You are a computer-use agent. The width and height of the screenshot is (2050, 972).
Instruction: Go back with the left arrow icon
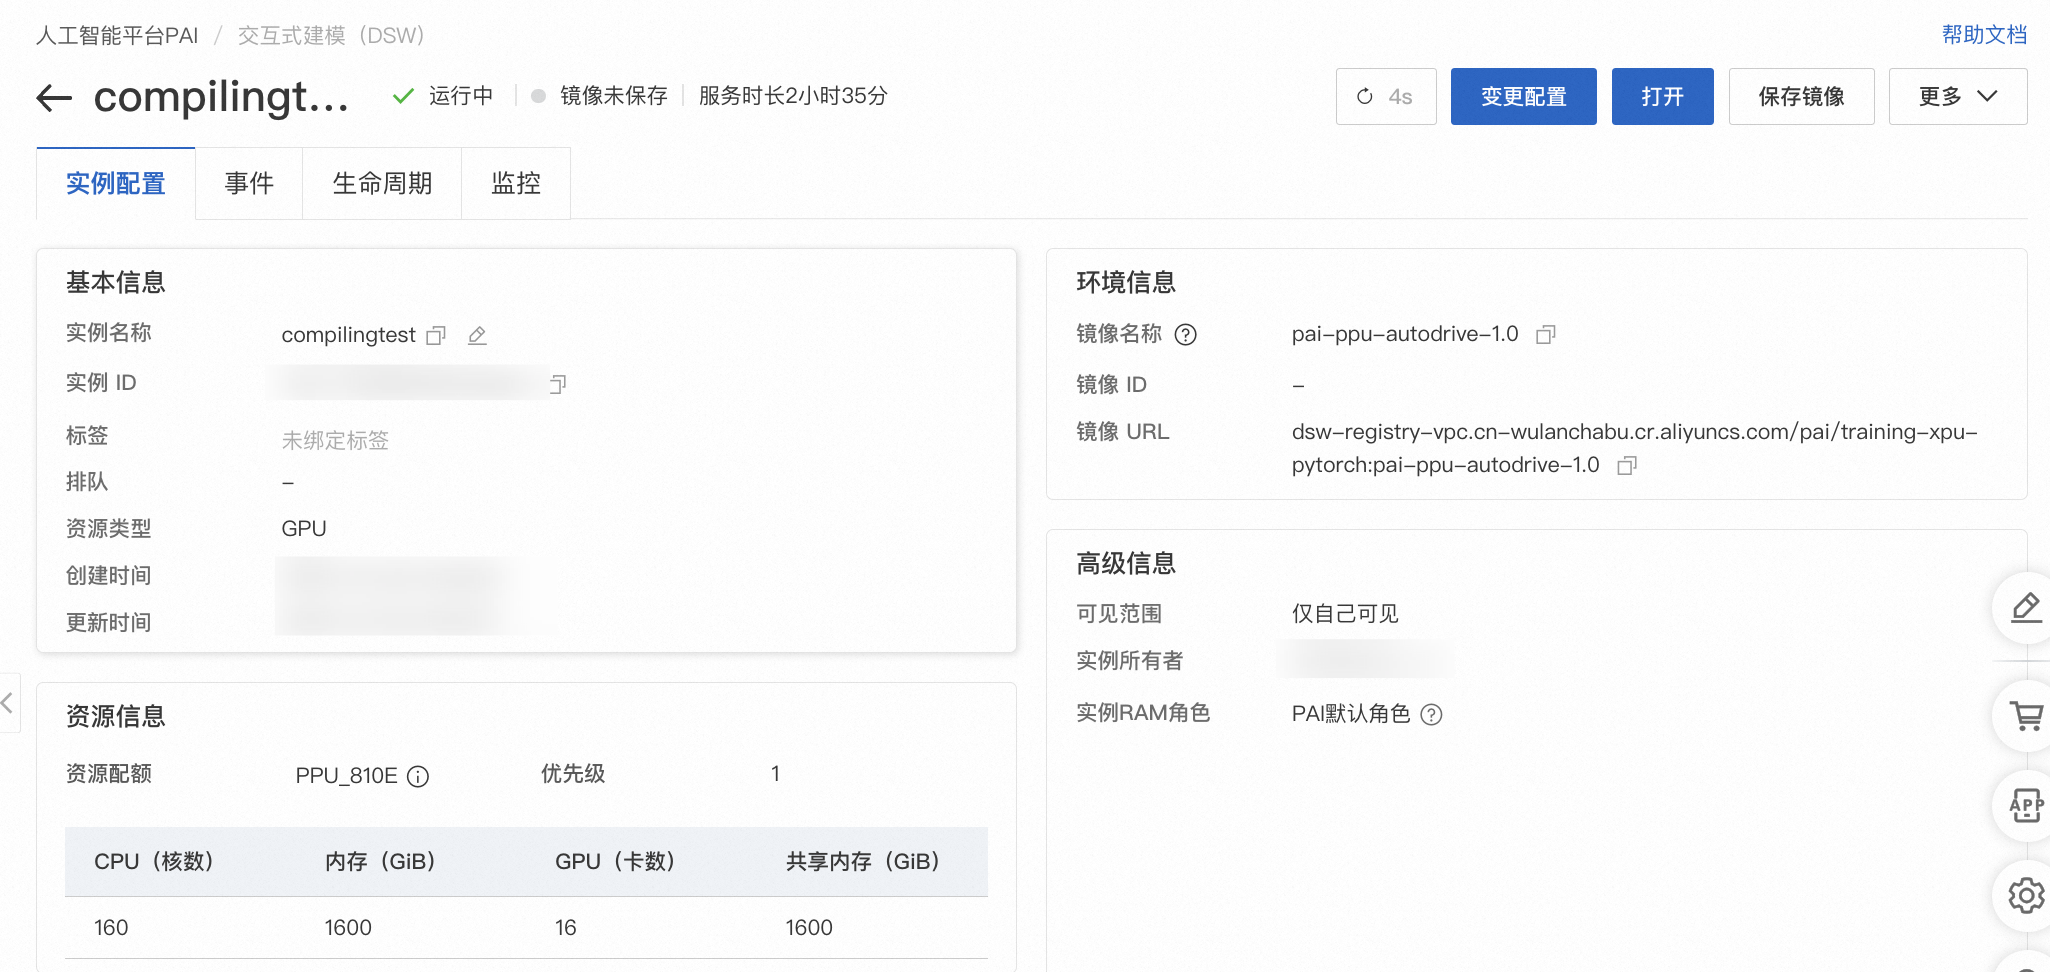point(54,97)
